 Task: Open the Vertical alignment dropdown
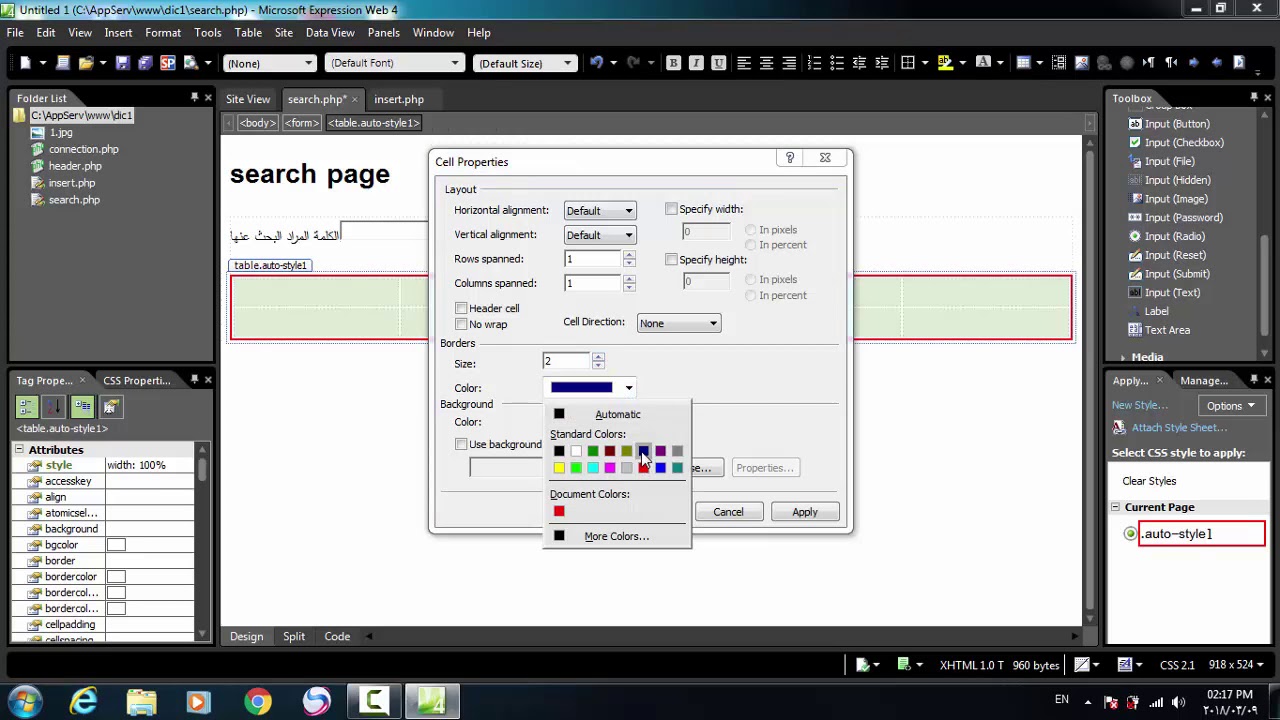[600, 235]
